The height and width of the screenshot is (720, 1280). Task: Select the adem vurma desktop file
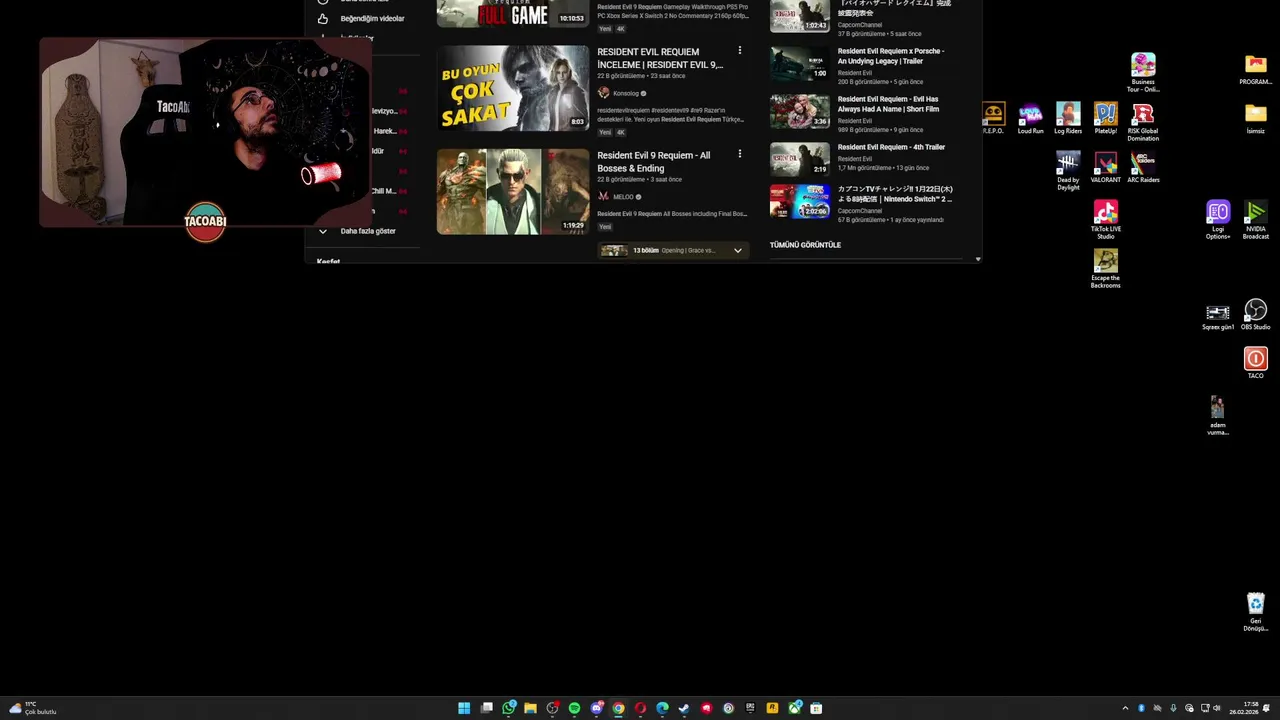click(x=1218, y=415)
